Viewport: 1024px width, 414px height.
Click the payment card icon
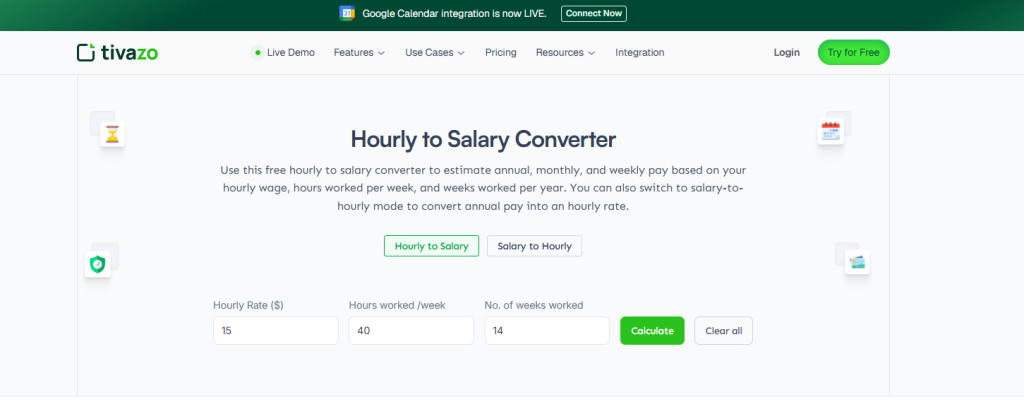click(x=857, y=263)
